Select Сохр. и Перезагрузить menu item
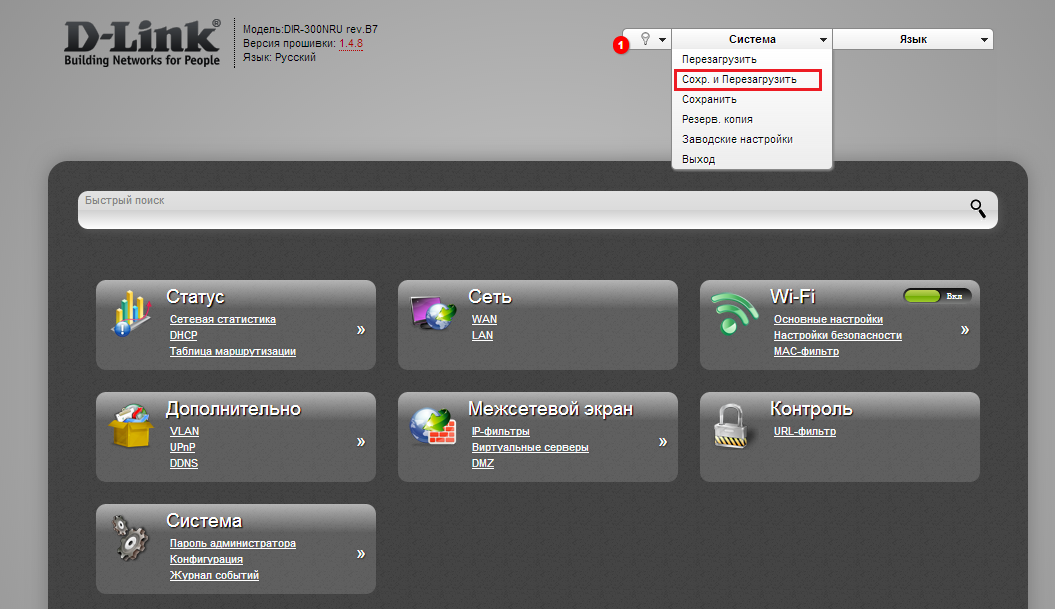The height and width of the screenshot is (609, 1055). (745, 80)
